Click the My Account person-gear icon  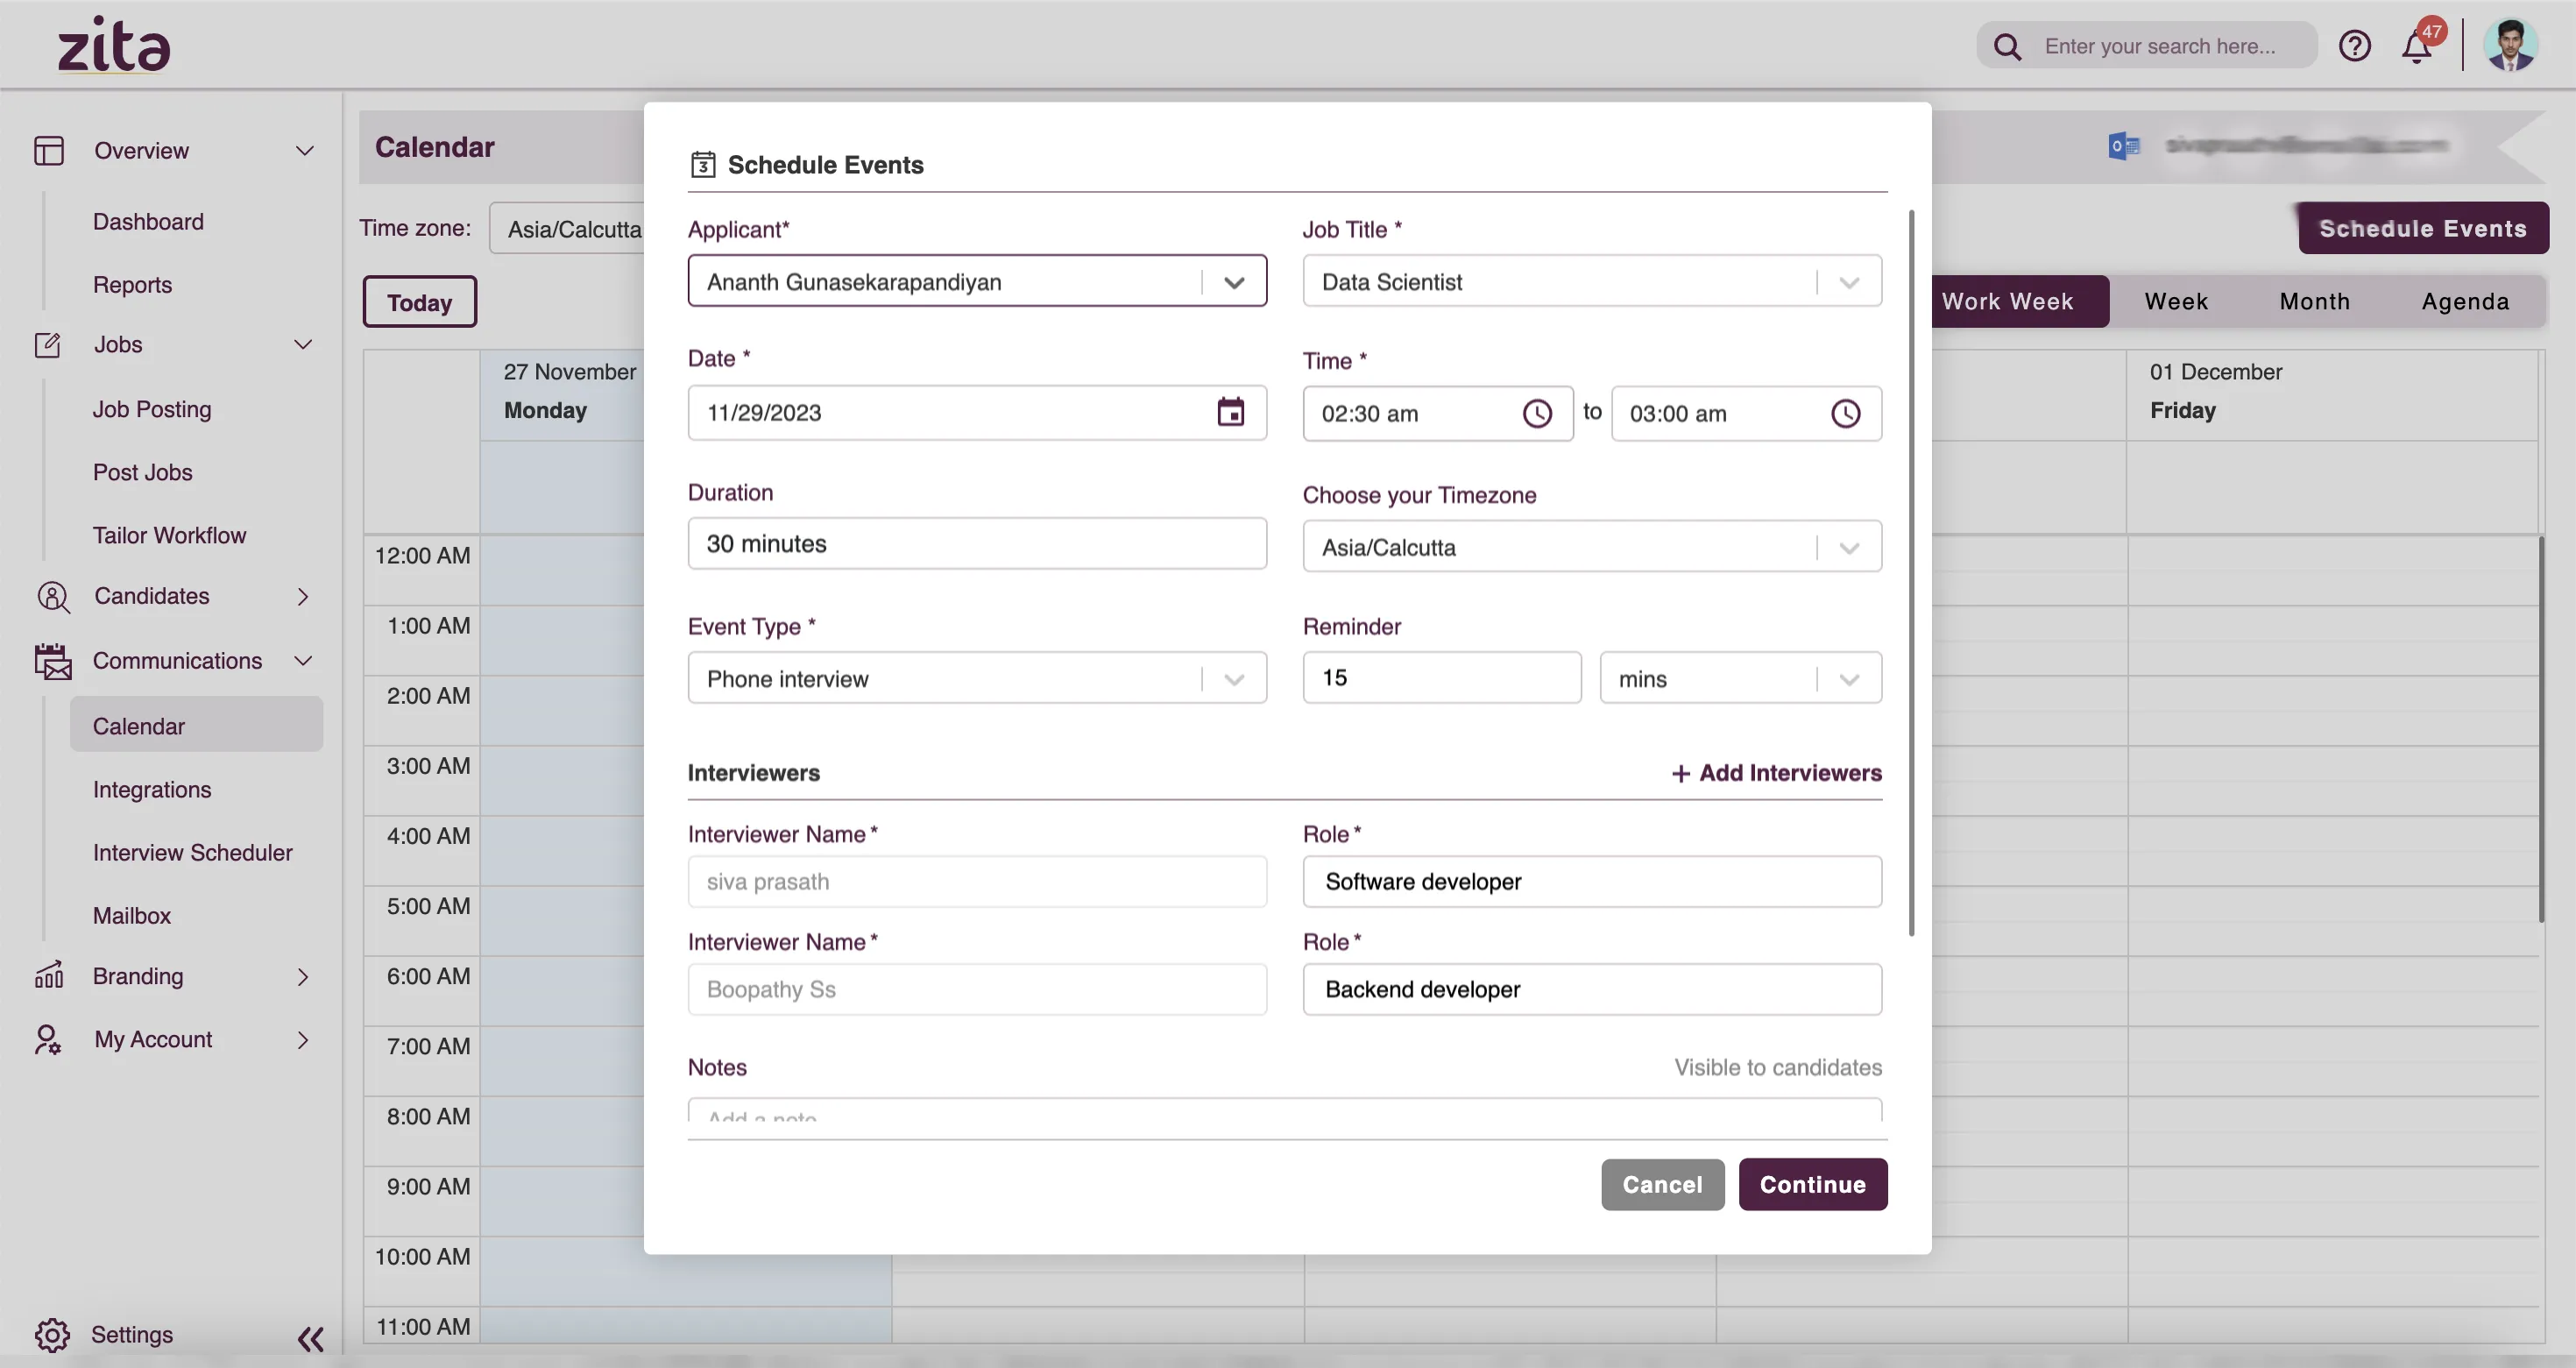point(48,1040)
